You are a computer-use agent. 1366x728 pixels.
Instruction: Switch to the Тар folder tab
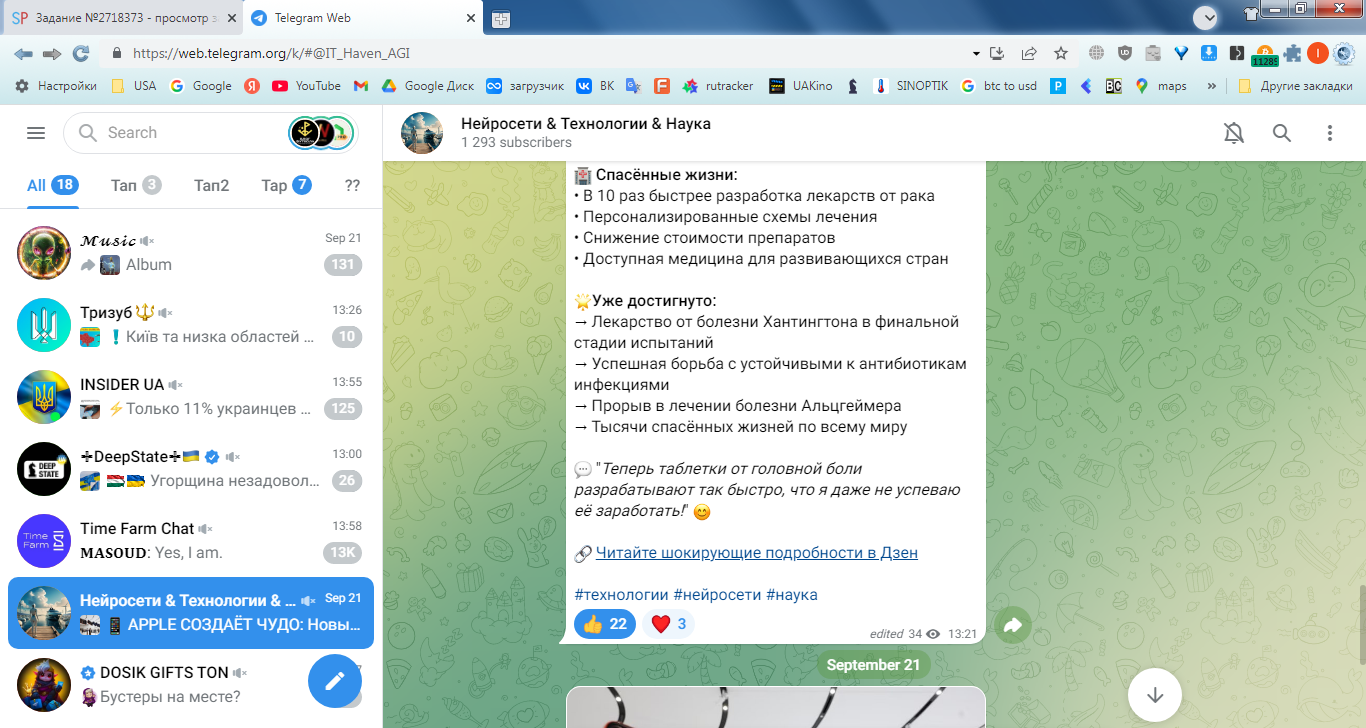click(x=286, y=185)
